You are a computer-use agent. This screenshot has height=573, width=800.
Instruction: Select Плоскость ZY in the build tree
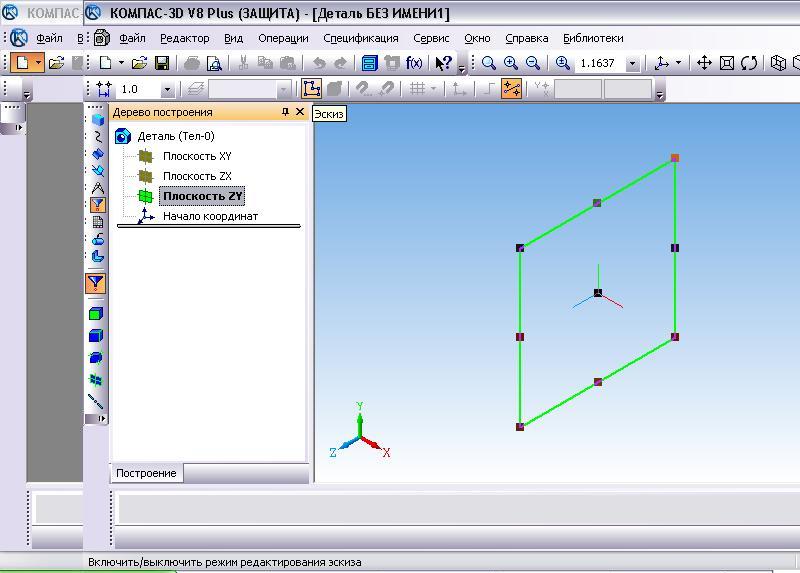point(203,196)
